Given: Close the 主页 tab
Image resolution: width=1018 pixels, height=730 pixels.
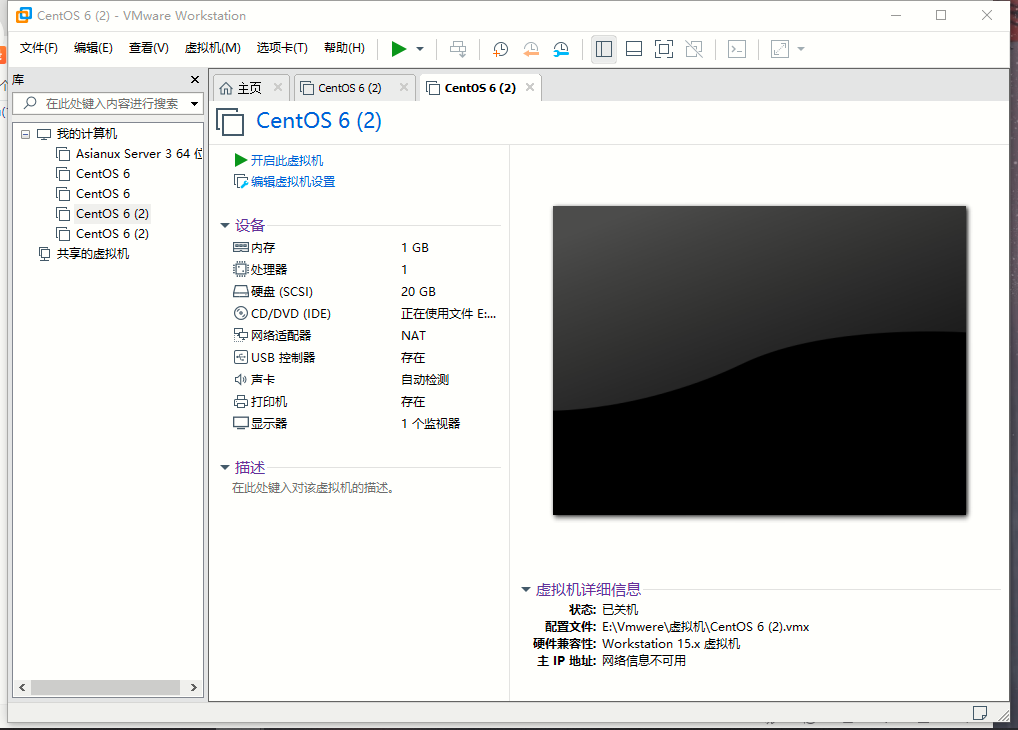Looking at the screenshot, I should (278, 87).
